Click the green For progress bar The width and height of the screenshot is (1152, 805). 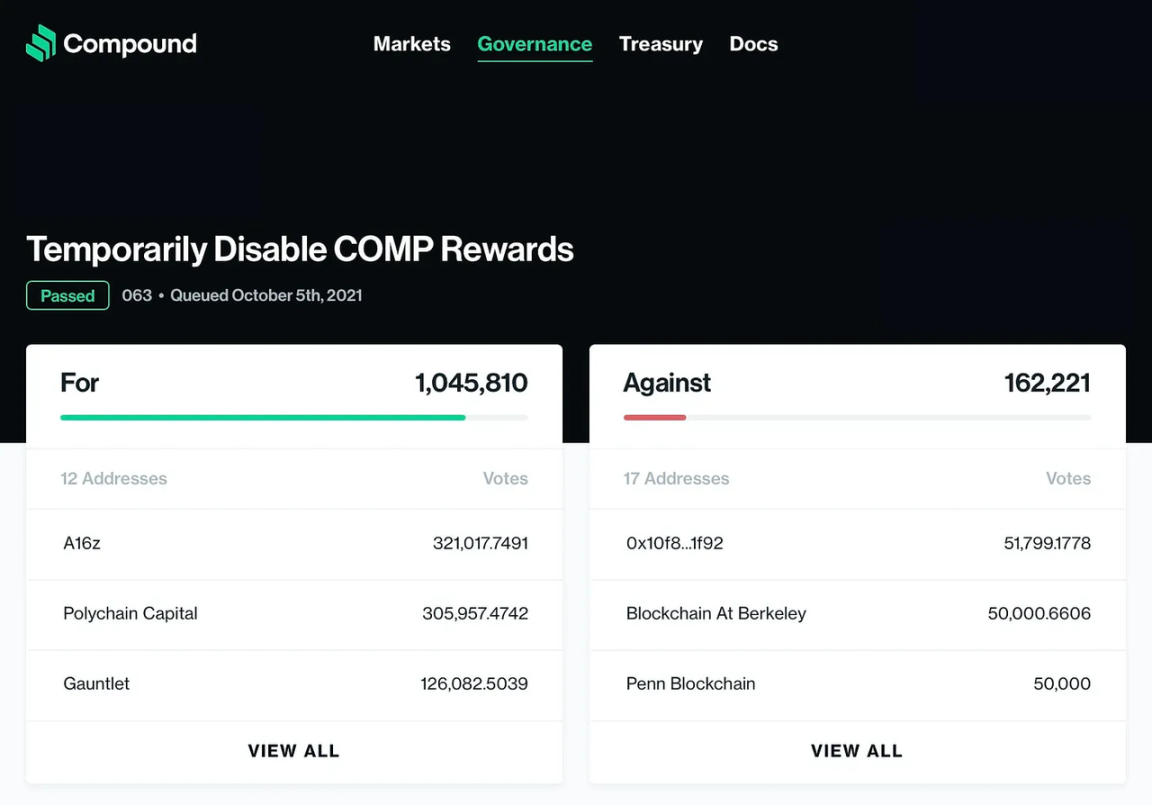pos(262,417)
